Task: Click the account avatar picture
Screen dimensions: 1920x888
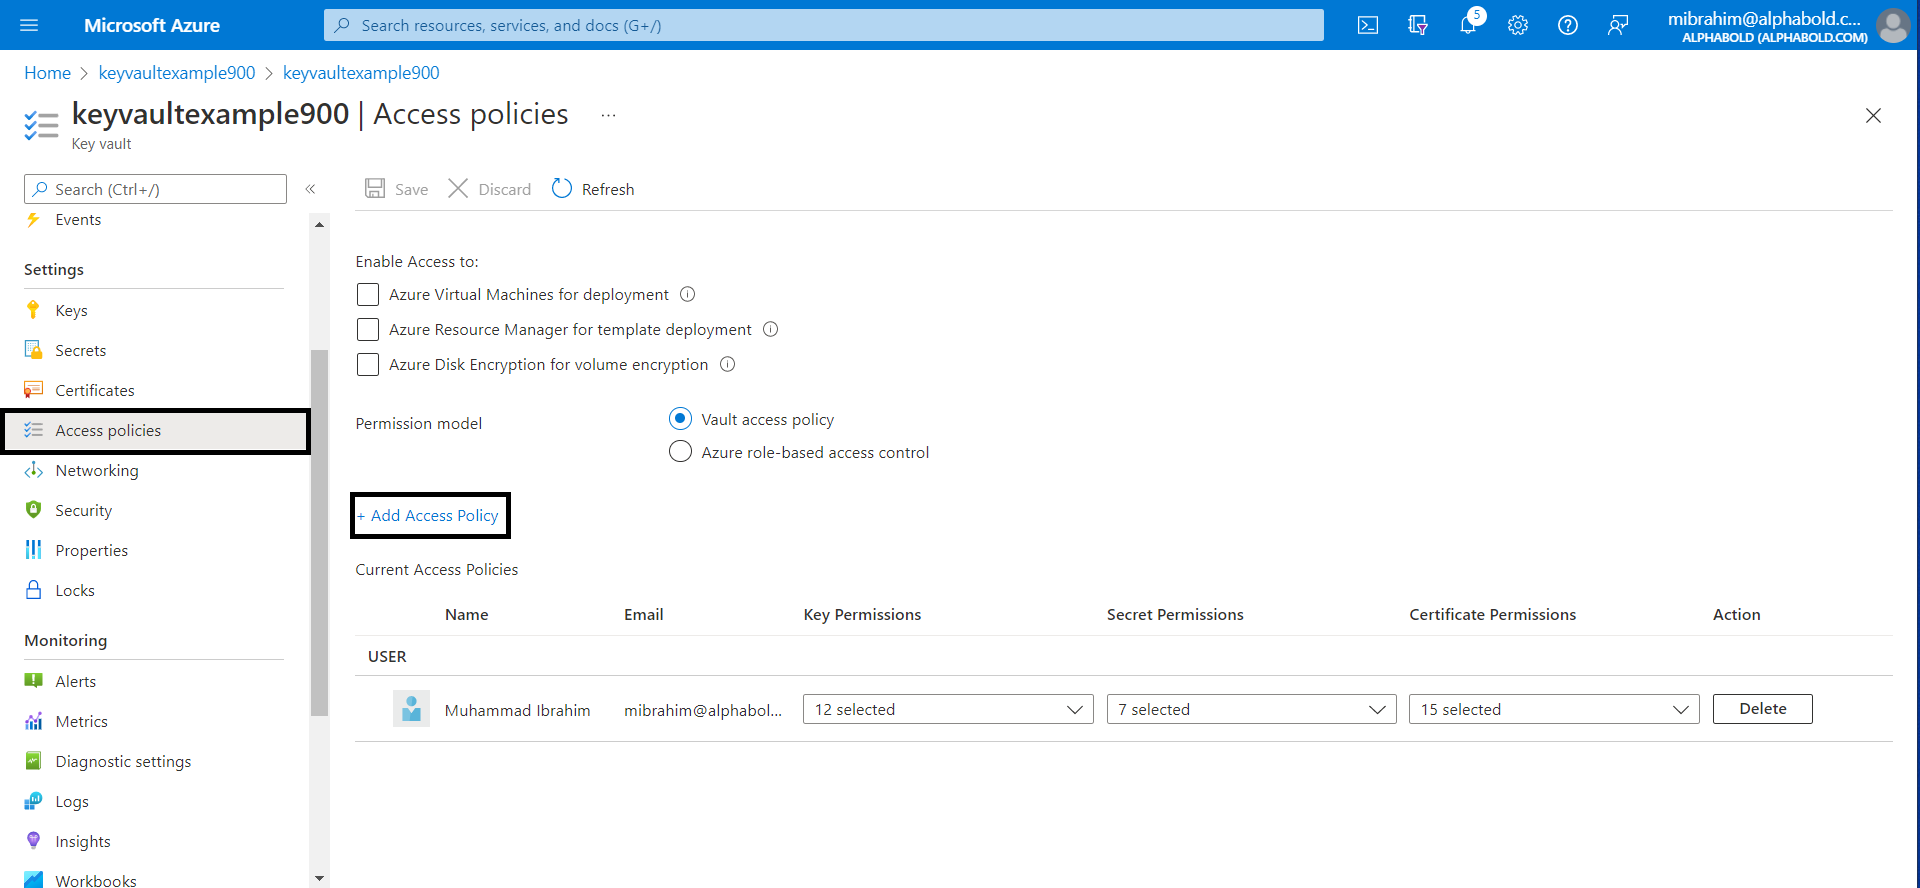Action: (1893, 25)
